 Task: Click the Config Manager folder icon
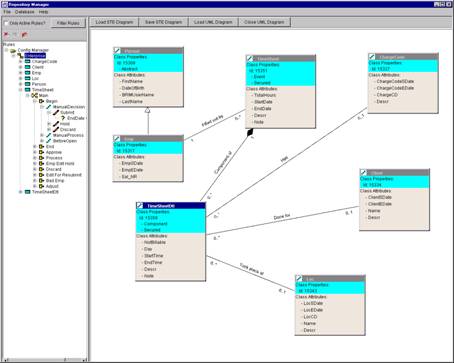click(13, 50)
